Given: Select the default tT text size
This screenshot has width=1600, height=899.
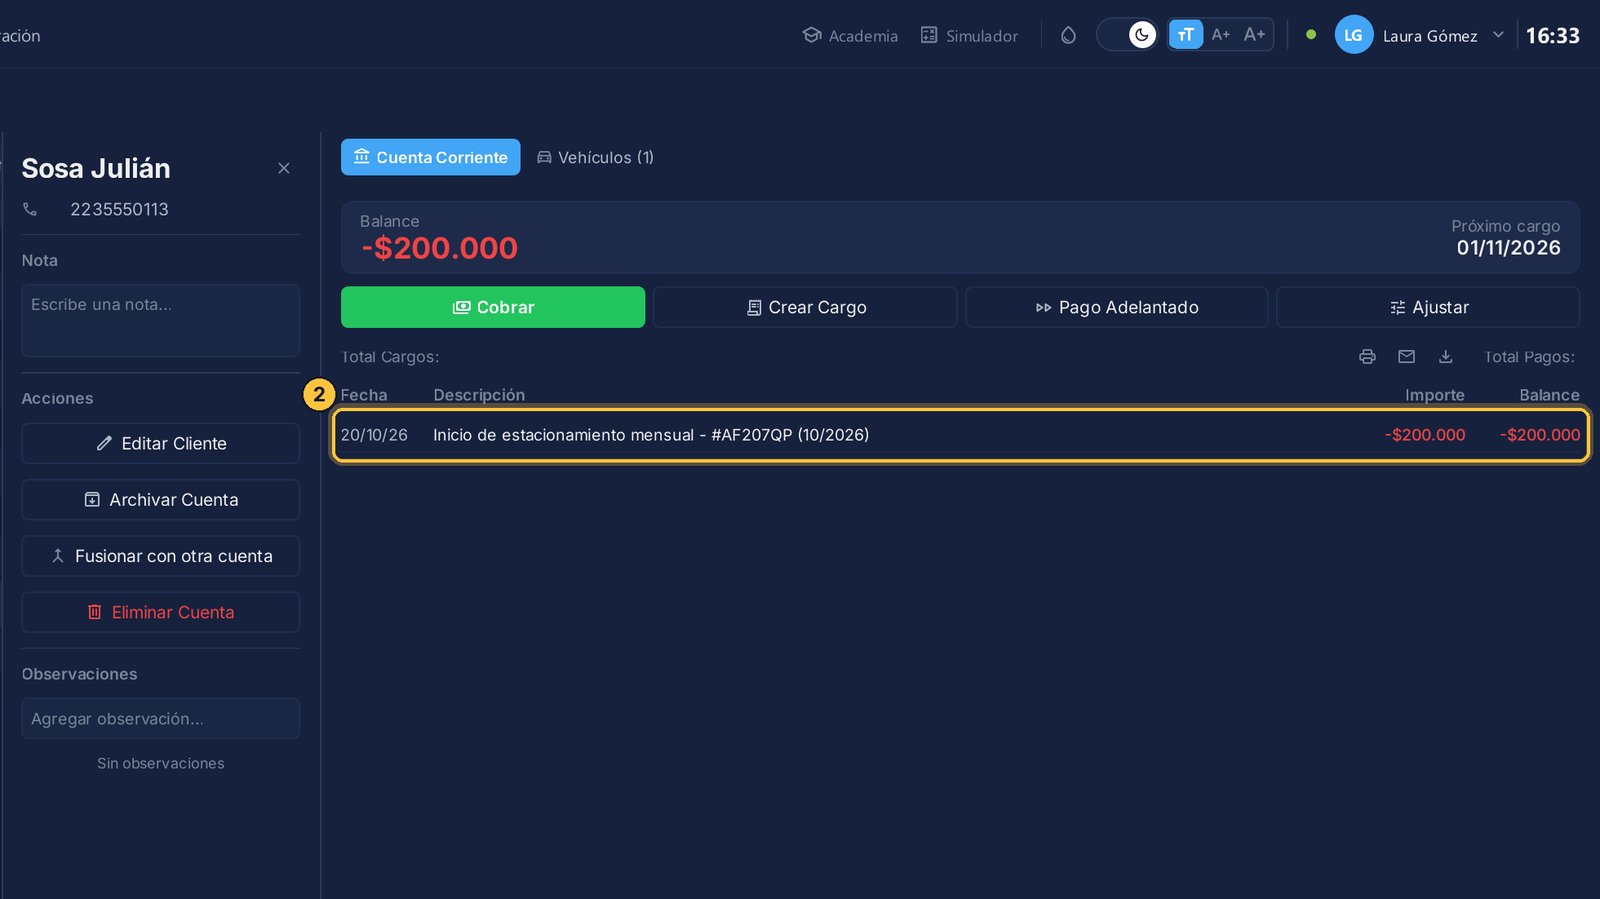Looking at the screenshot, I should pos(1185,35).
